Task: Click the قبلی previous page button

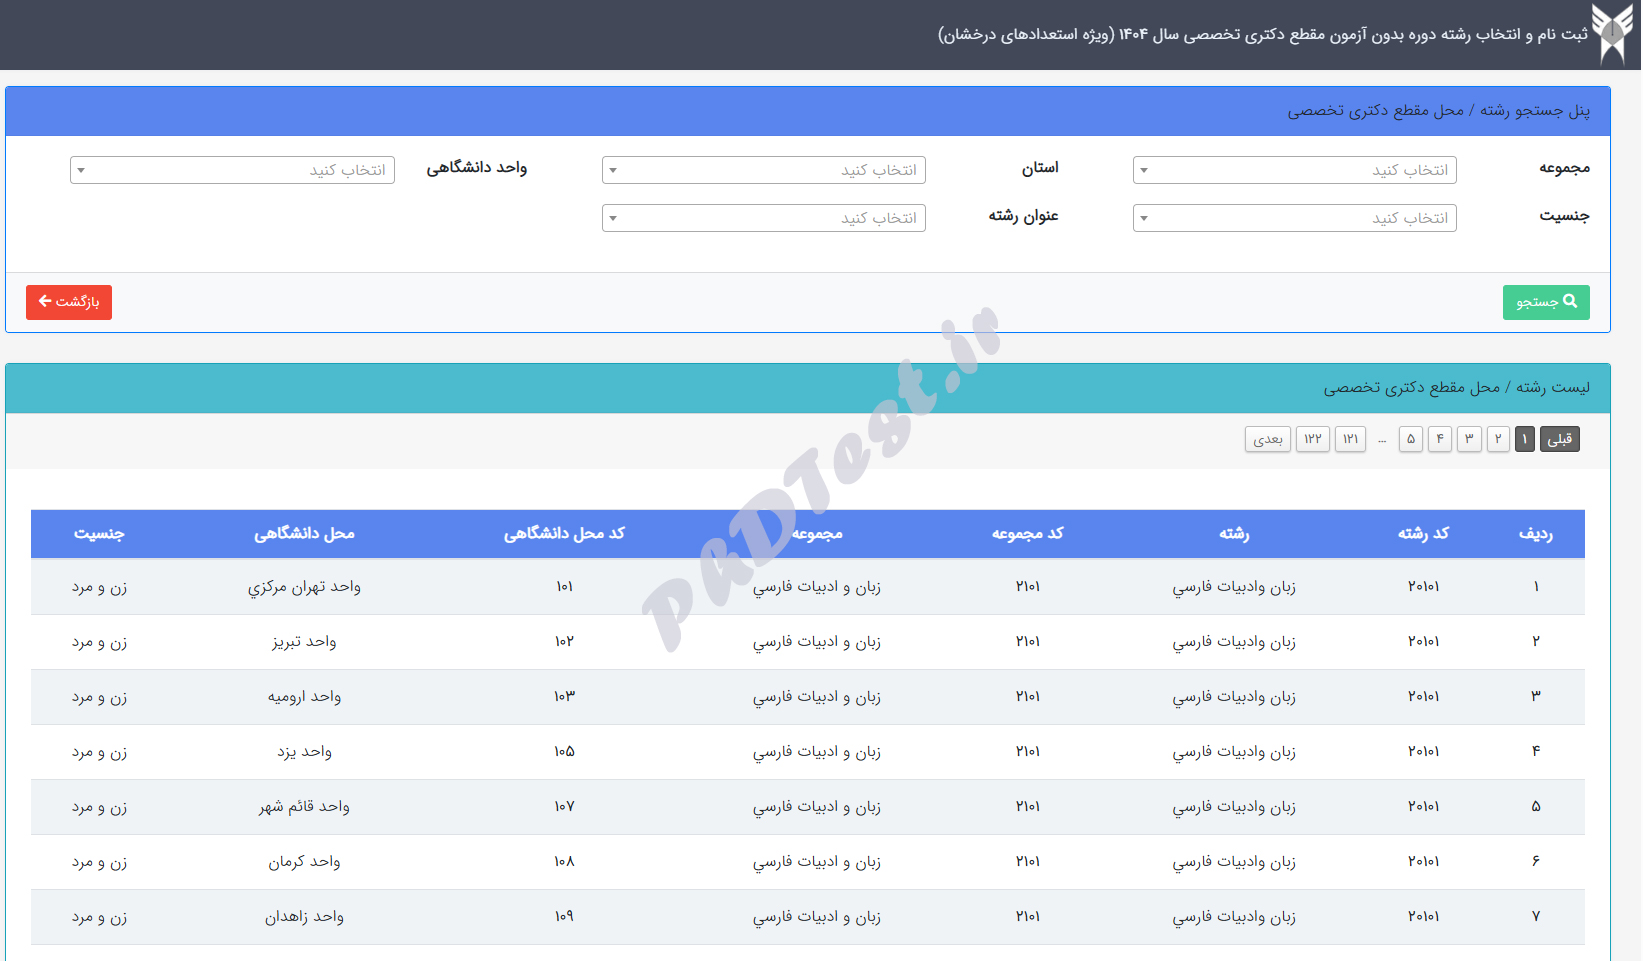Action: click(x=1559, y=439)
